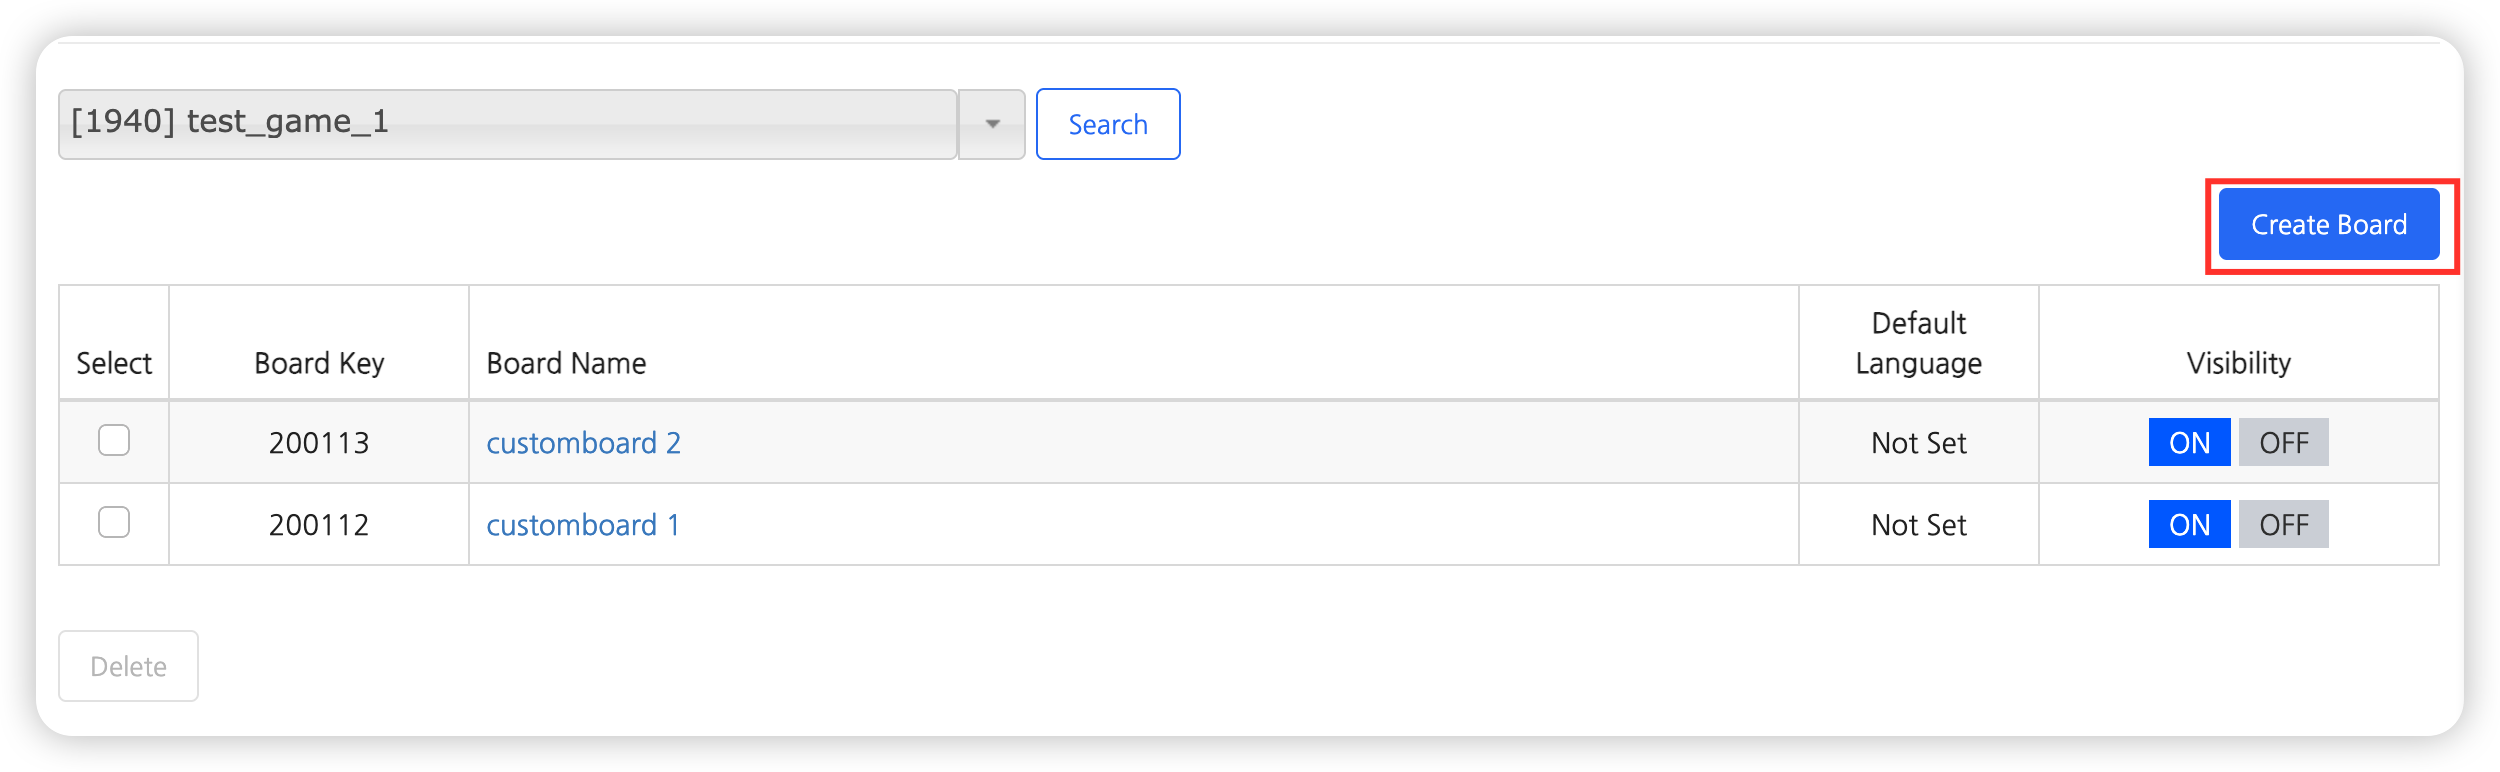The width and height of the screenshot is (2500, 772).
Task: Click the Board Key column header
Action: 319,363
